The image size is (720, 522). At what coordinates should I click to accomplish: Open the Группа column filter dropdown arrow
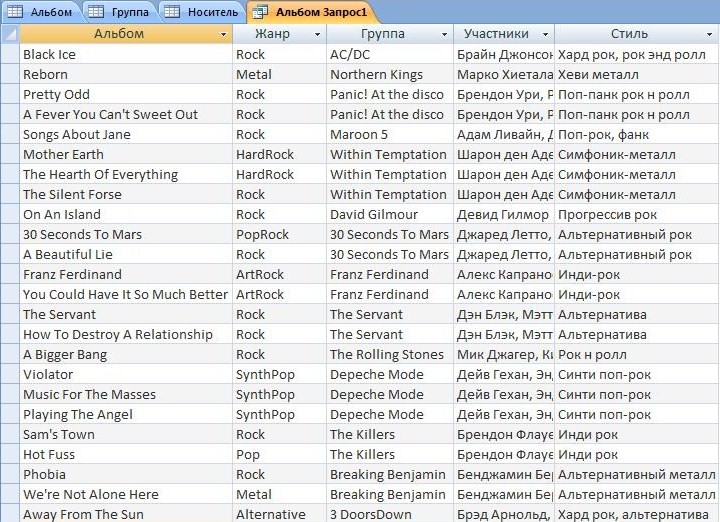pos(444,34)
